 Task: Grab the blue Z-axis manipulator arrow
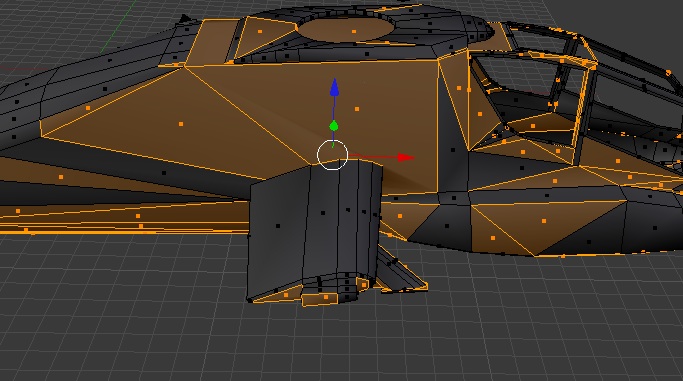(x=334, y=87)
